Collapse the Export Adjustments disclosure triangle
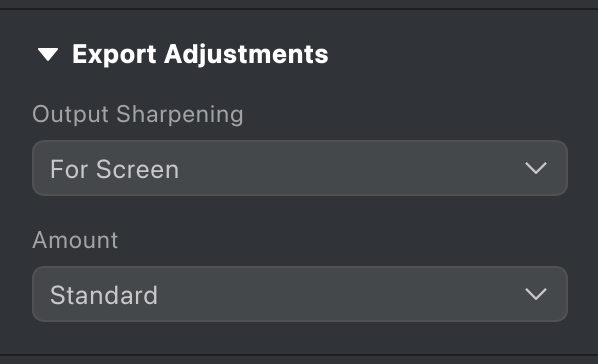 point(48,54)
